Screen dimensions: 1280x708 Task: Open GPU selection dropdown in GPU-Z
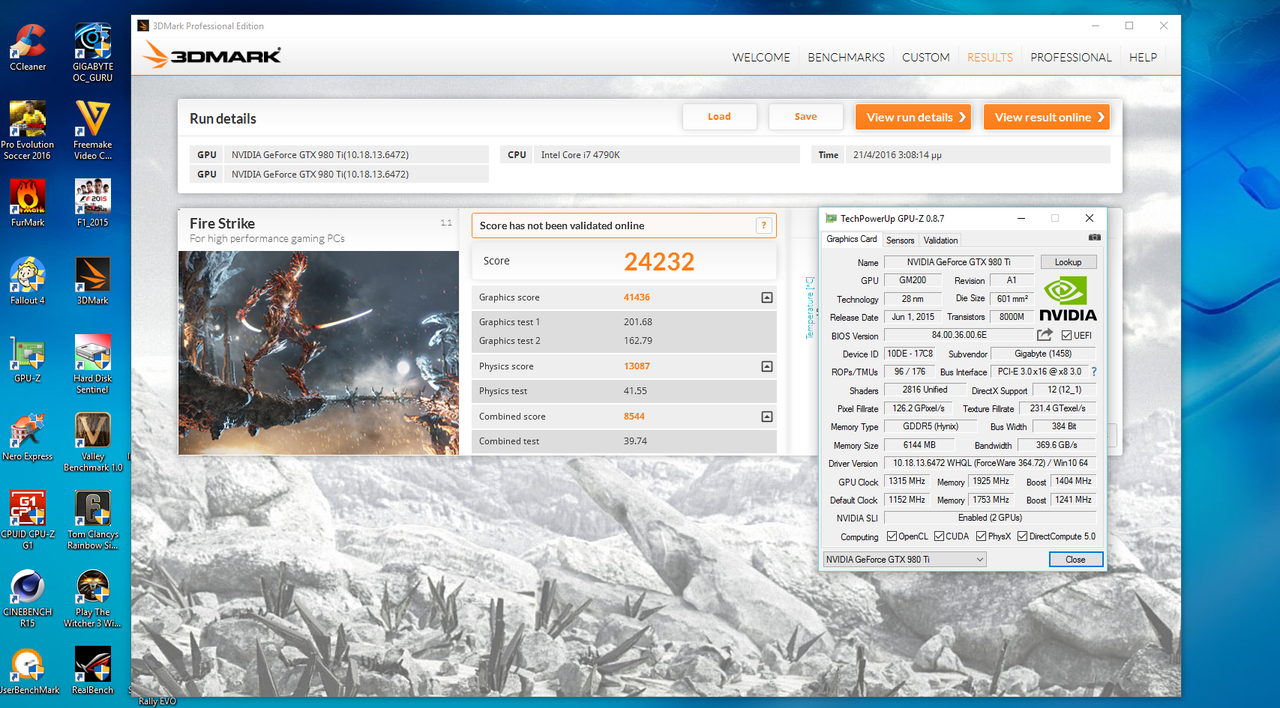(x=904, y=559)
